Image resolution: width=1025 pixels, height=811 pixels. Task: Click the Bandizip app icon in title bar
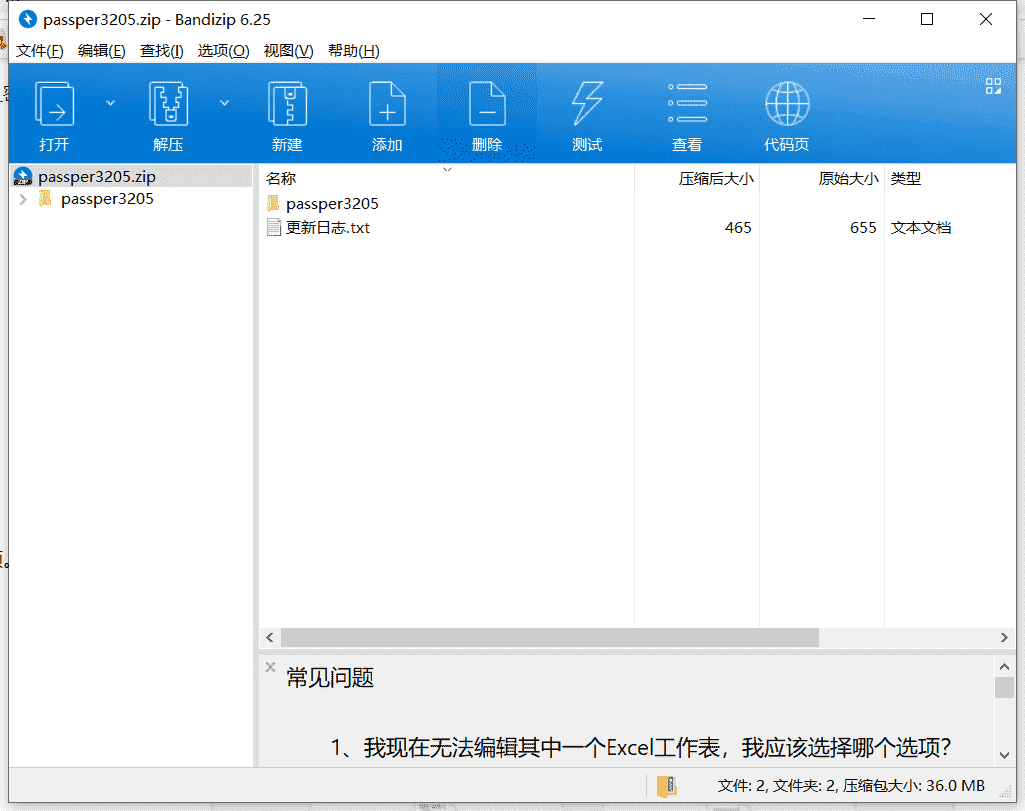coord(27,20)
